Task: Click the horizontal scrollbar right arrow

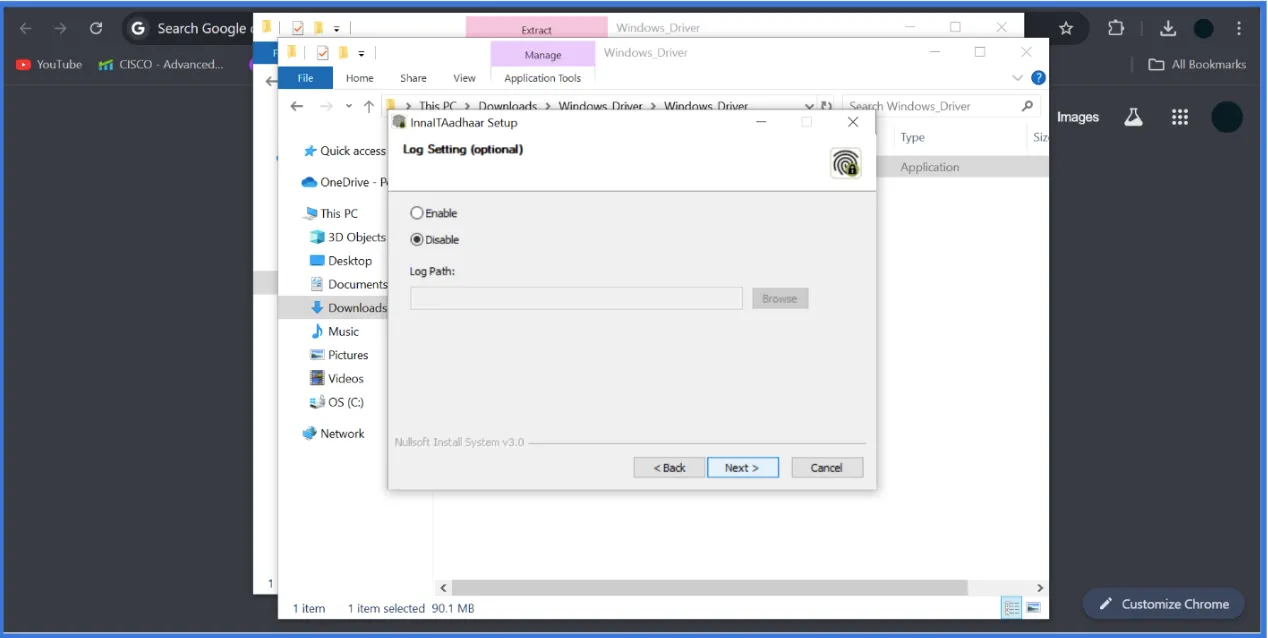Action: (x=1040, y=588)
